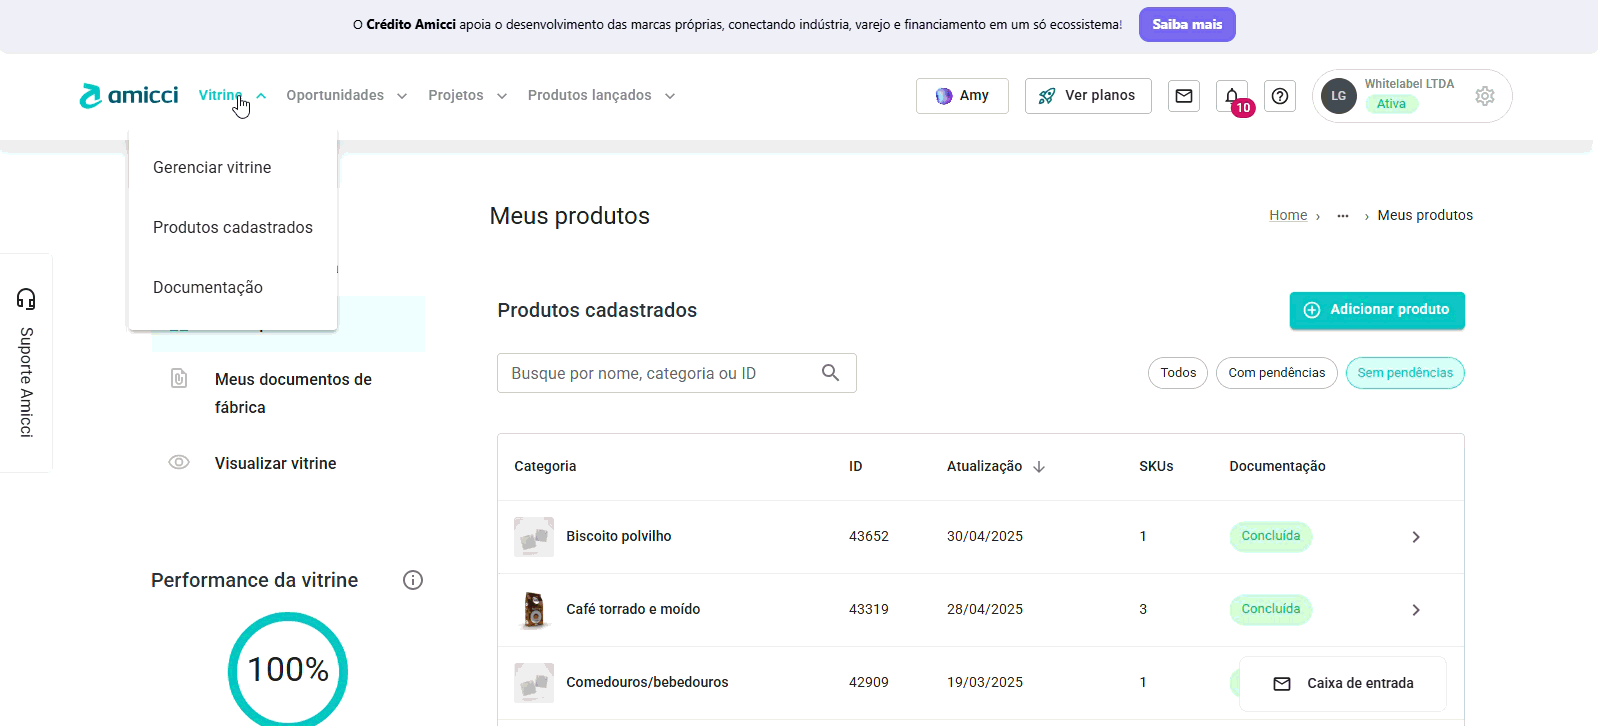Select Gerenciar vitrine from the menu

point(212,167)
